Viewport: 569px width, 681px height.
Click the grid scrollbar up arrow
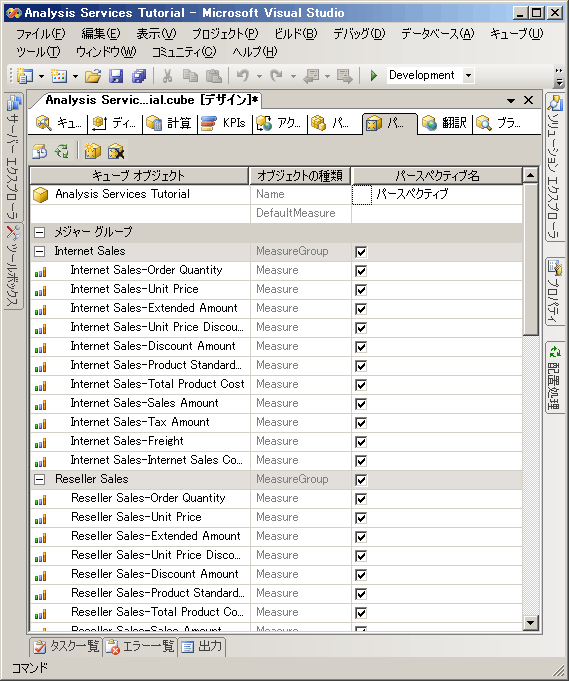point(530,175)
